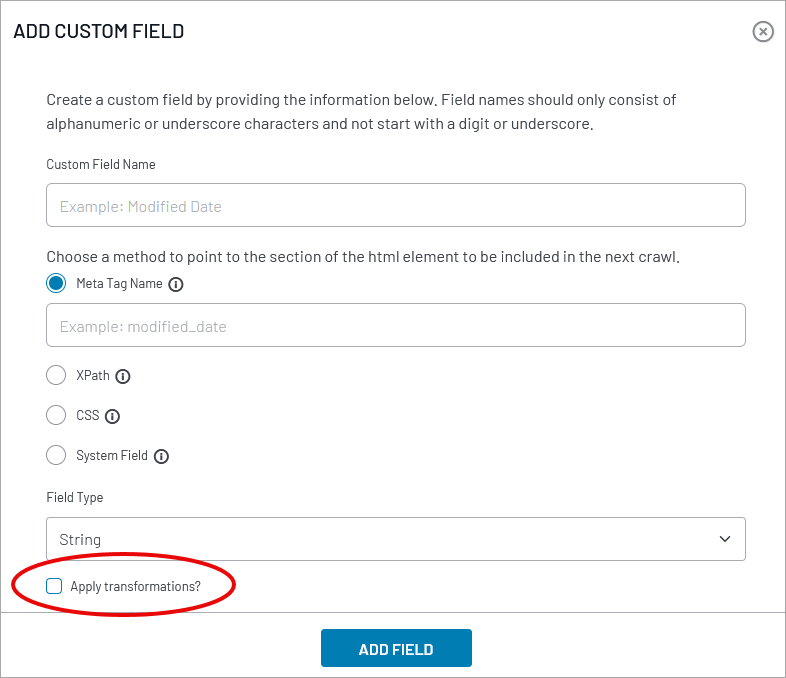Close the Add Custom Field dialog

763,32
